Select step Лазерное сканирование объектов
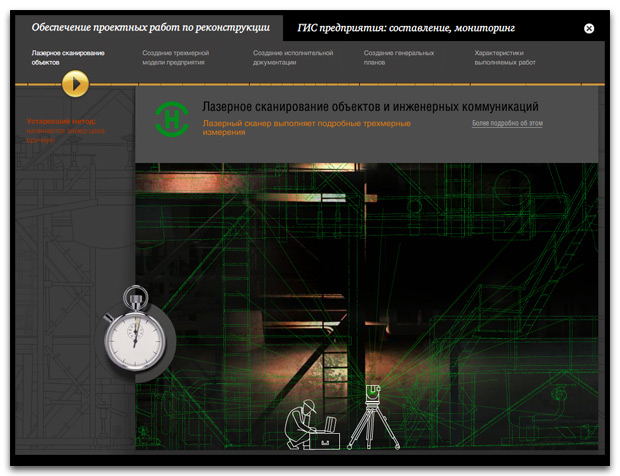Screen dimensions: 620x476 coord(66,56)
